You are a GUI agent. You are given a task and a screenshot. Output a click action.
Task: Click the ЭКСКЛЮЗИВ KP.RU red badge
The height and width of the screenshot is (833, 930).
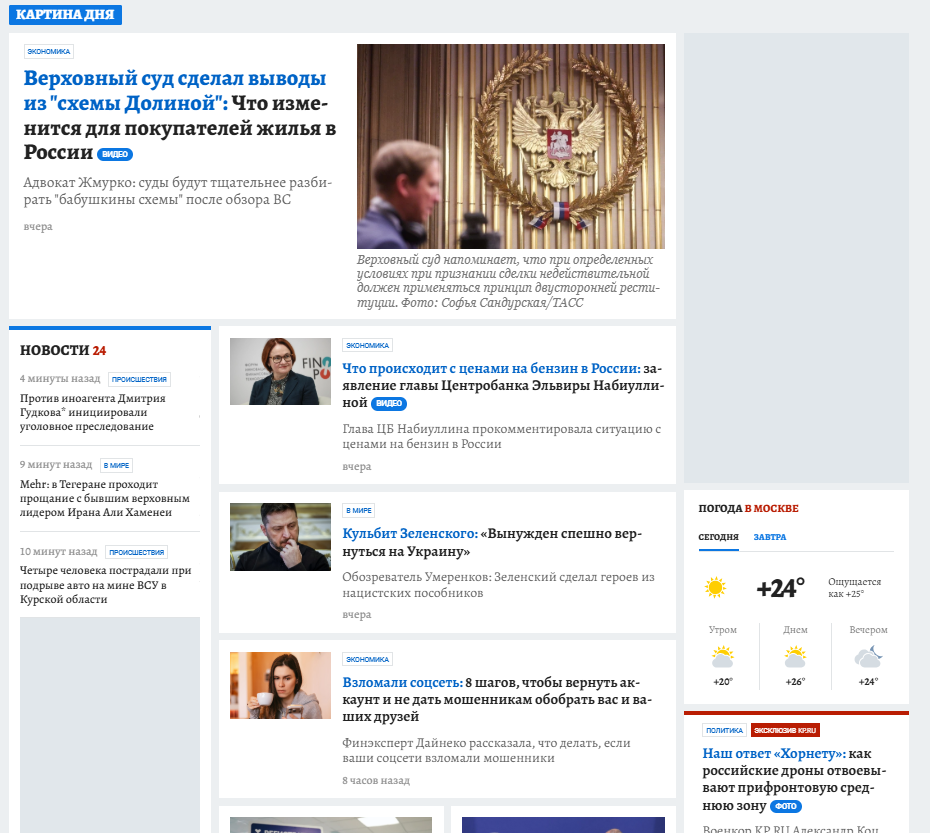tap(785, 730)
